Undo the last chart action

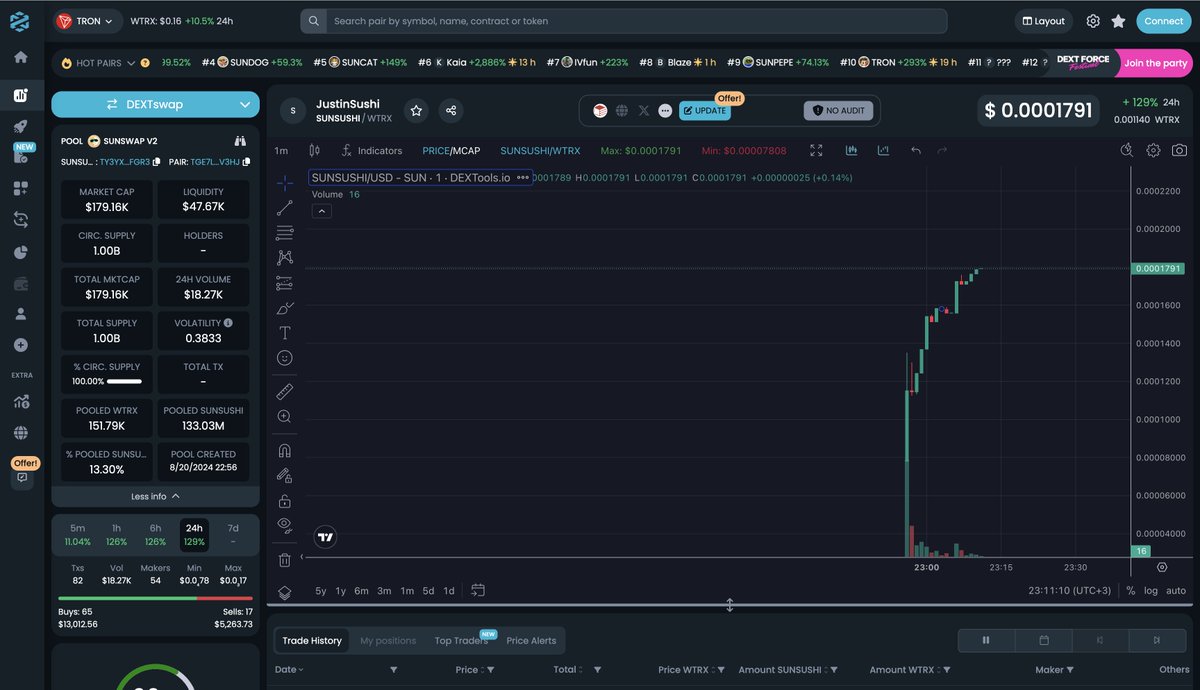[916, 151]
